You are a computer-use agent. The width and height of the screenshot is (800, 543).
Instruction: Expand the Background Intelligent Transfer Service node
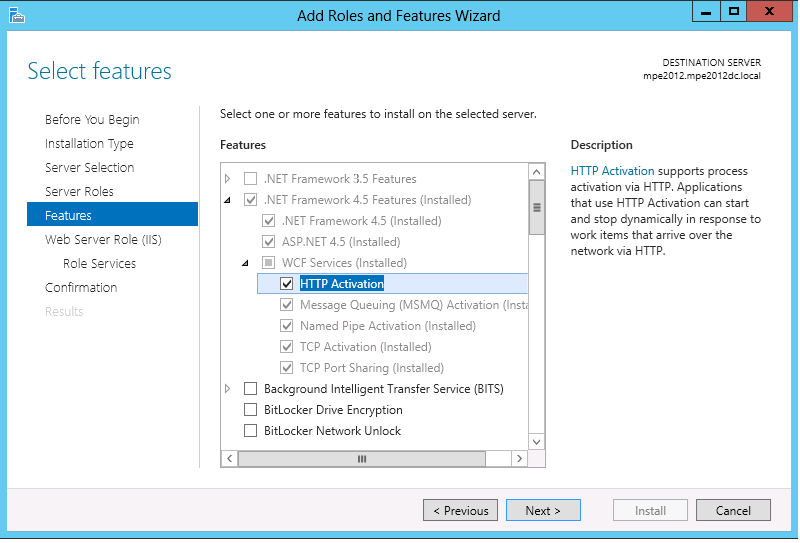tap(228, 388)
